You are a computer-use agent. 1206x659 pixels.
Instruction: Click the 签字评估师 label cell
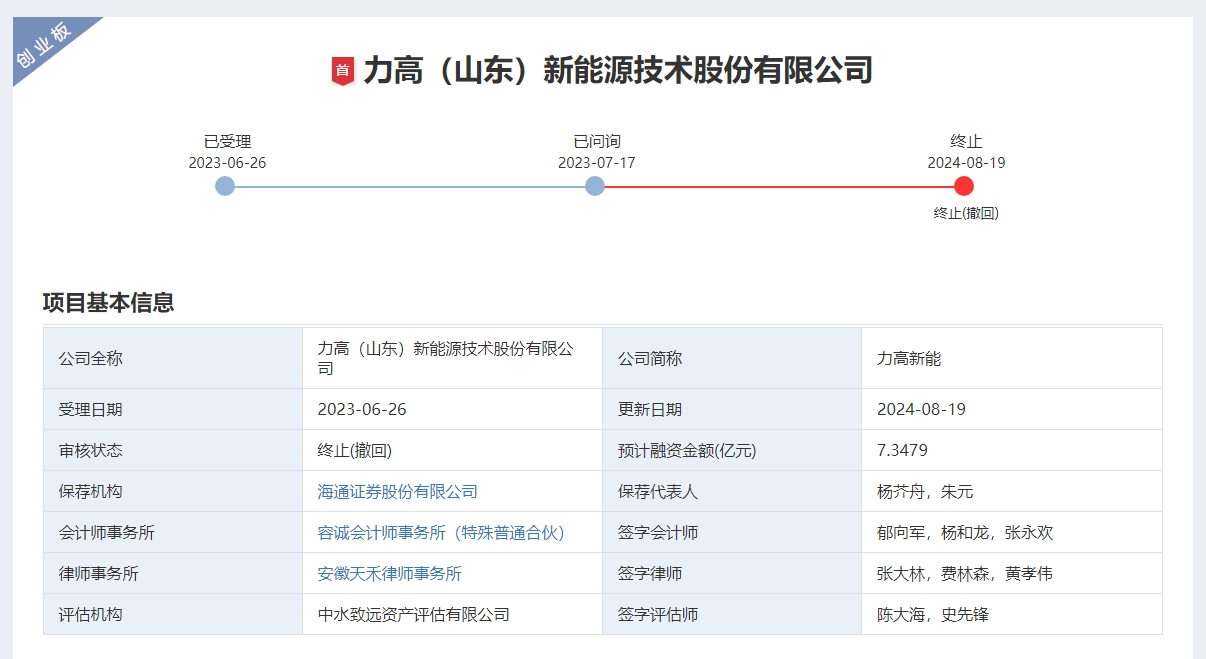tap(732, 615)
